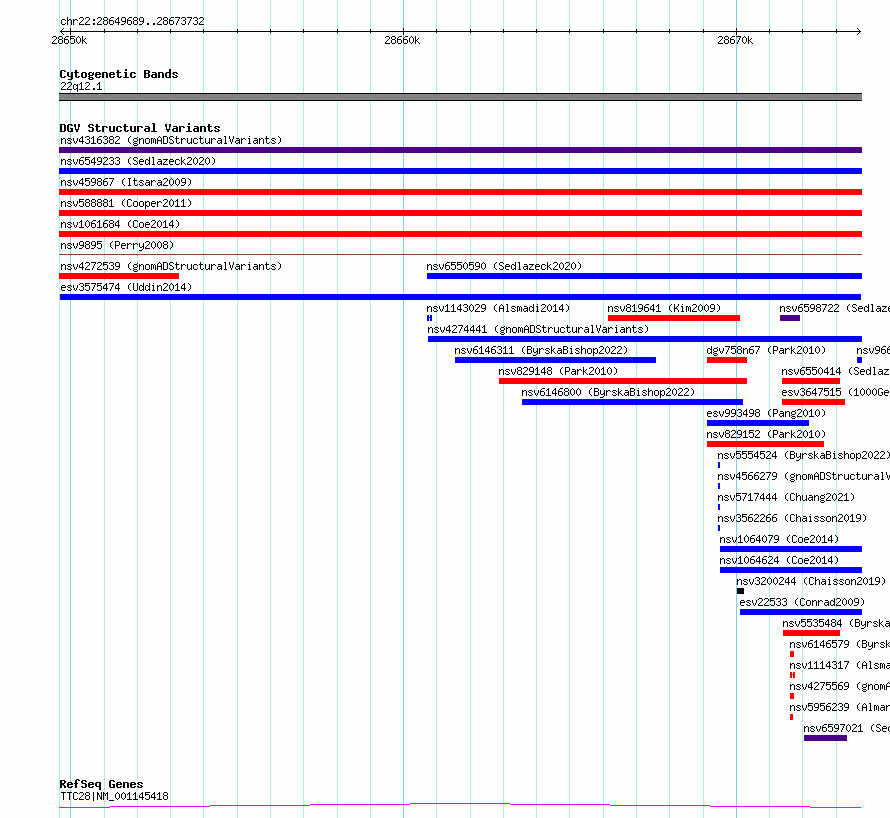Select the dgv758n67 (Park2010) red bar
This screenshot has height=818, width=890.
(727, 360)
